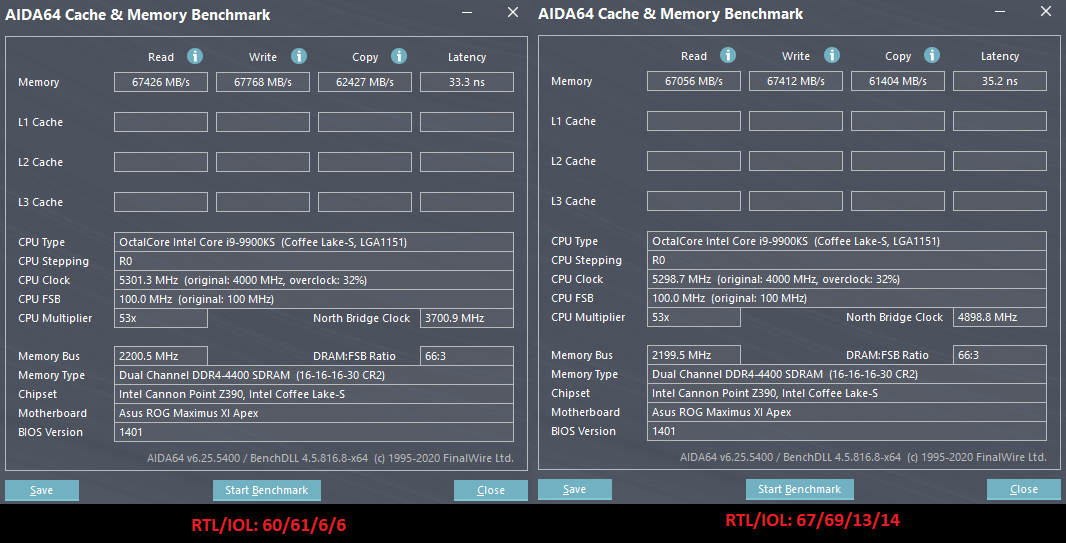Start Benchmark in the left window
Screen dimensions: 1066x543
click(266, 490)
